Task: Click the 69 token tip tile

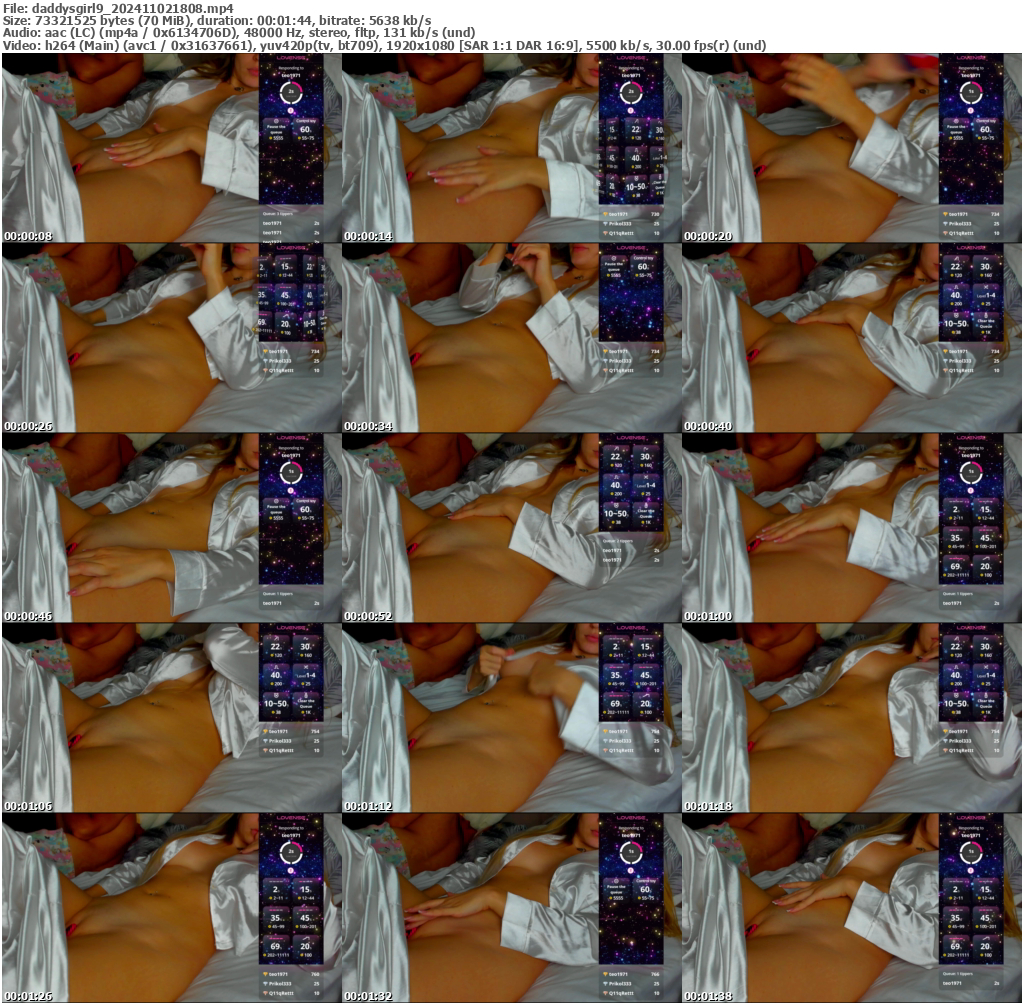Action: click(956, 568)
